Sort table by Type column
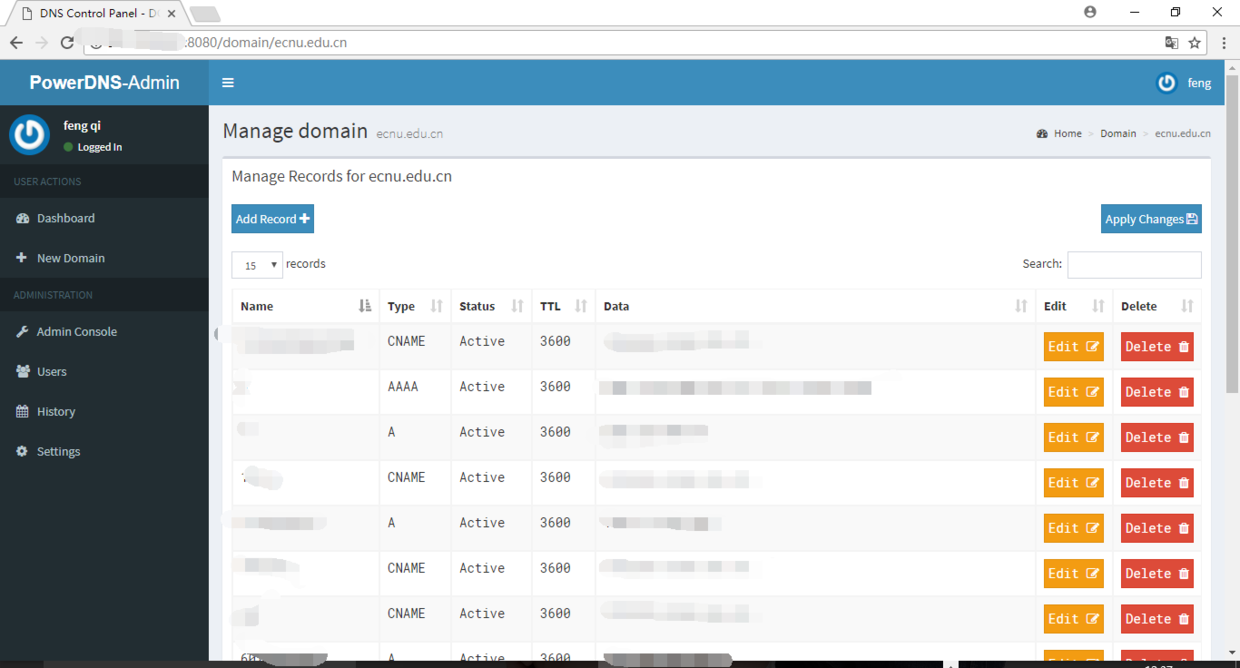Image resolution: width=1240 pixels, height=668 pixels. (x=415, y=306)
